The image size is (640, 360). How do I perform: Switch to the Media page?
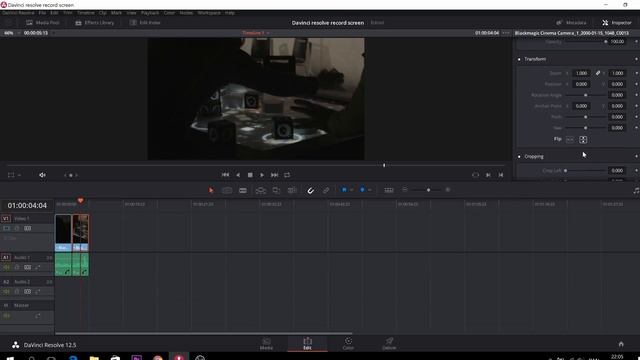coord(266,344)
